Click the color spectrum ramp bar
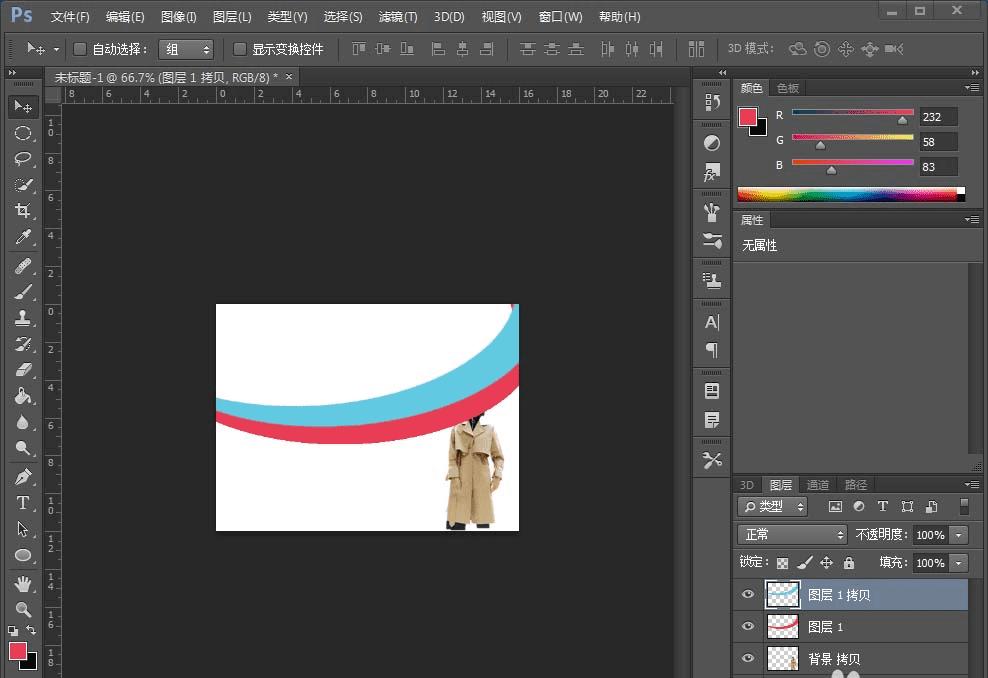Image resolution: width=988 pixels, height=678 pixels. 850,194
